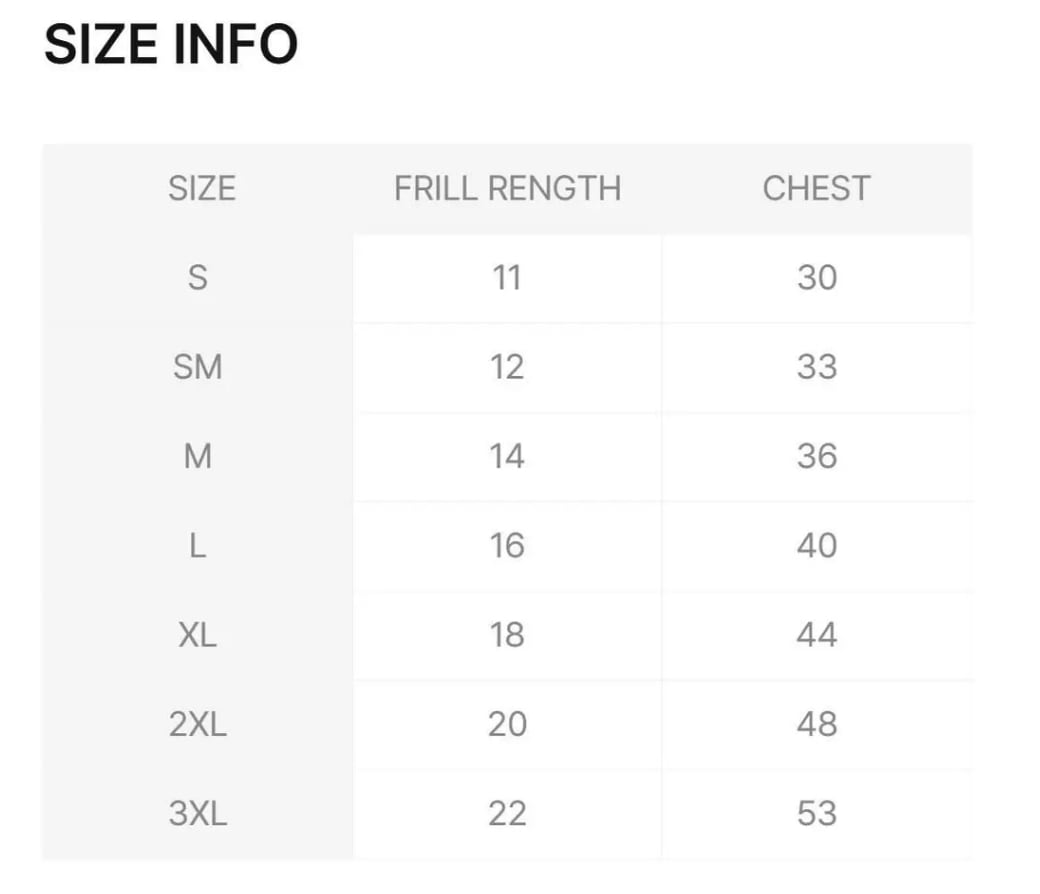The height and width of the screenshot is (894, 1040).
Task: Click the M size row label
Action: coord(198,456)
